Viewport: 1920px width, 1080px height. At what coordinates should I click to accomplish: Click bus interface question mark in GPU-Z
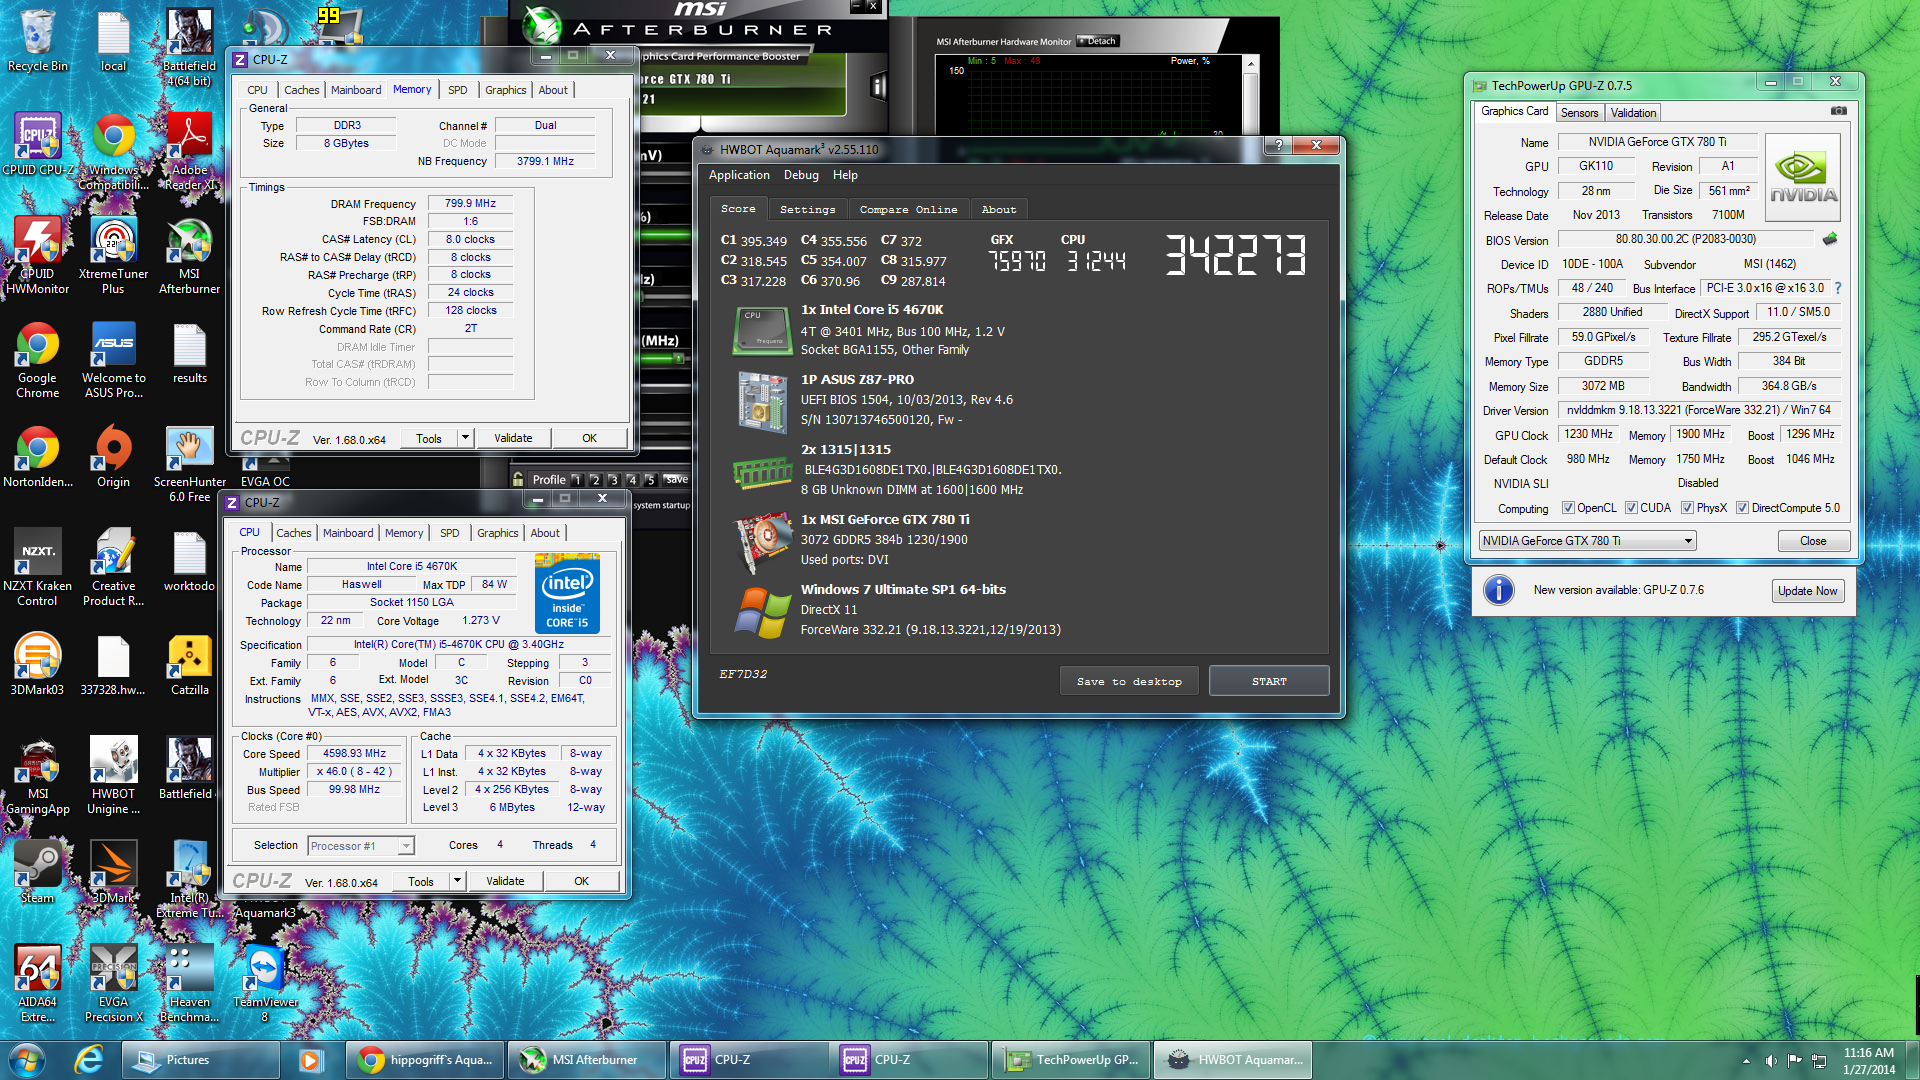tap(1838, 288)
